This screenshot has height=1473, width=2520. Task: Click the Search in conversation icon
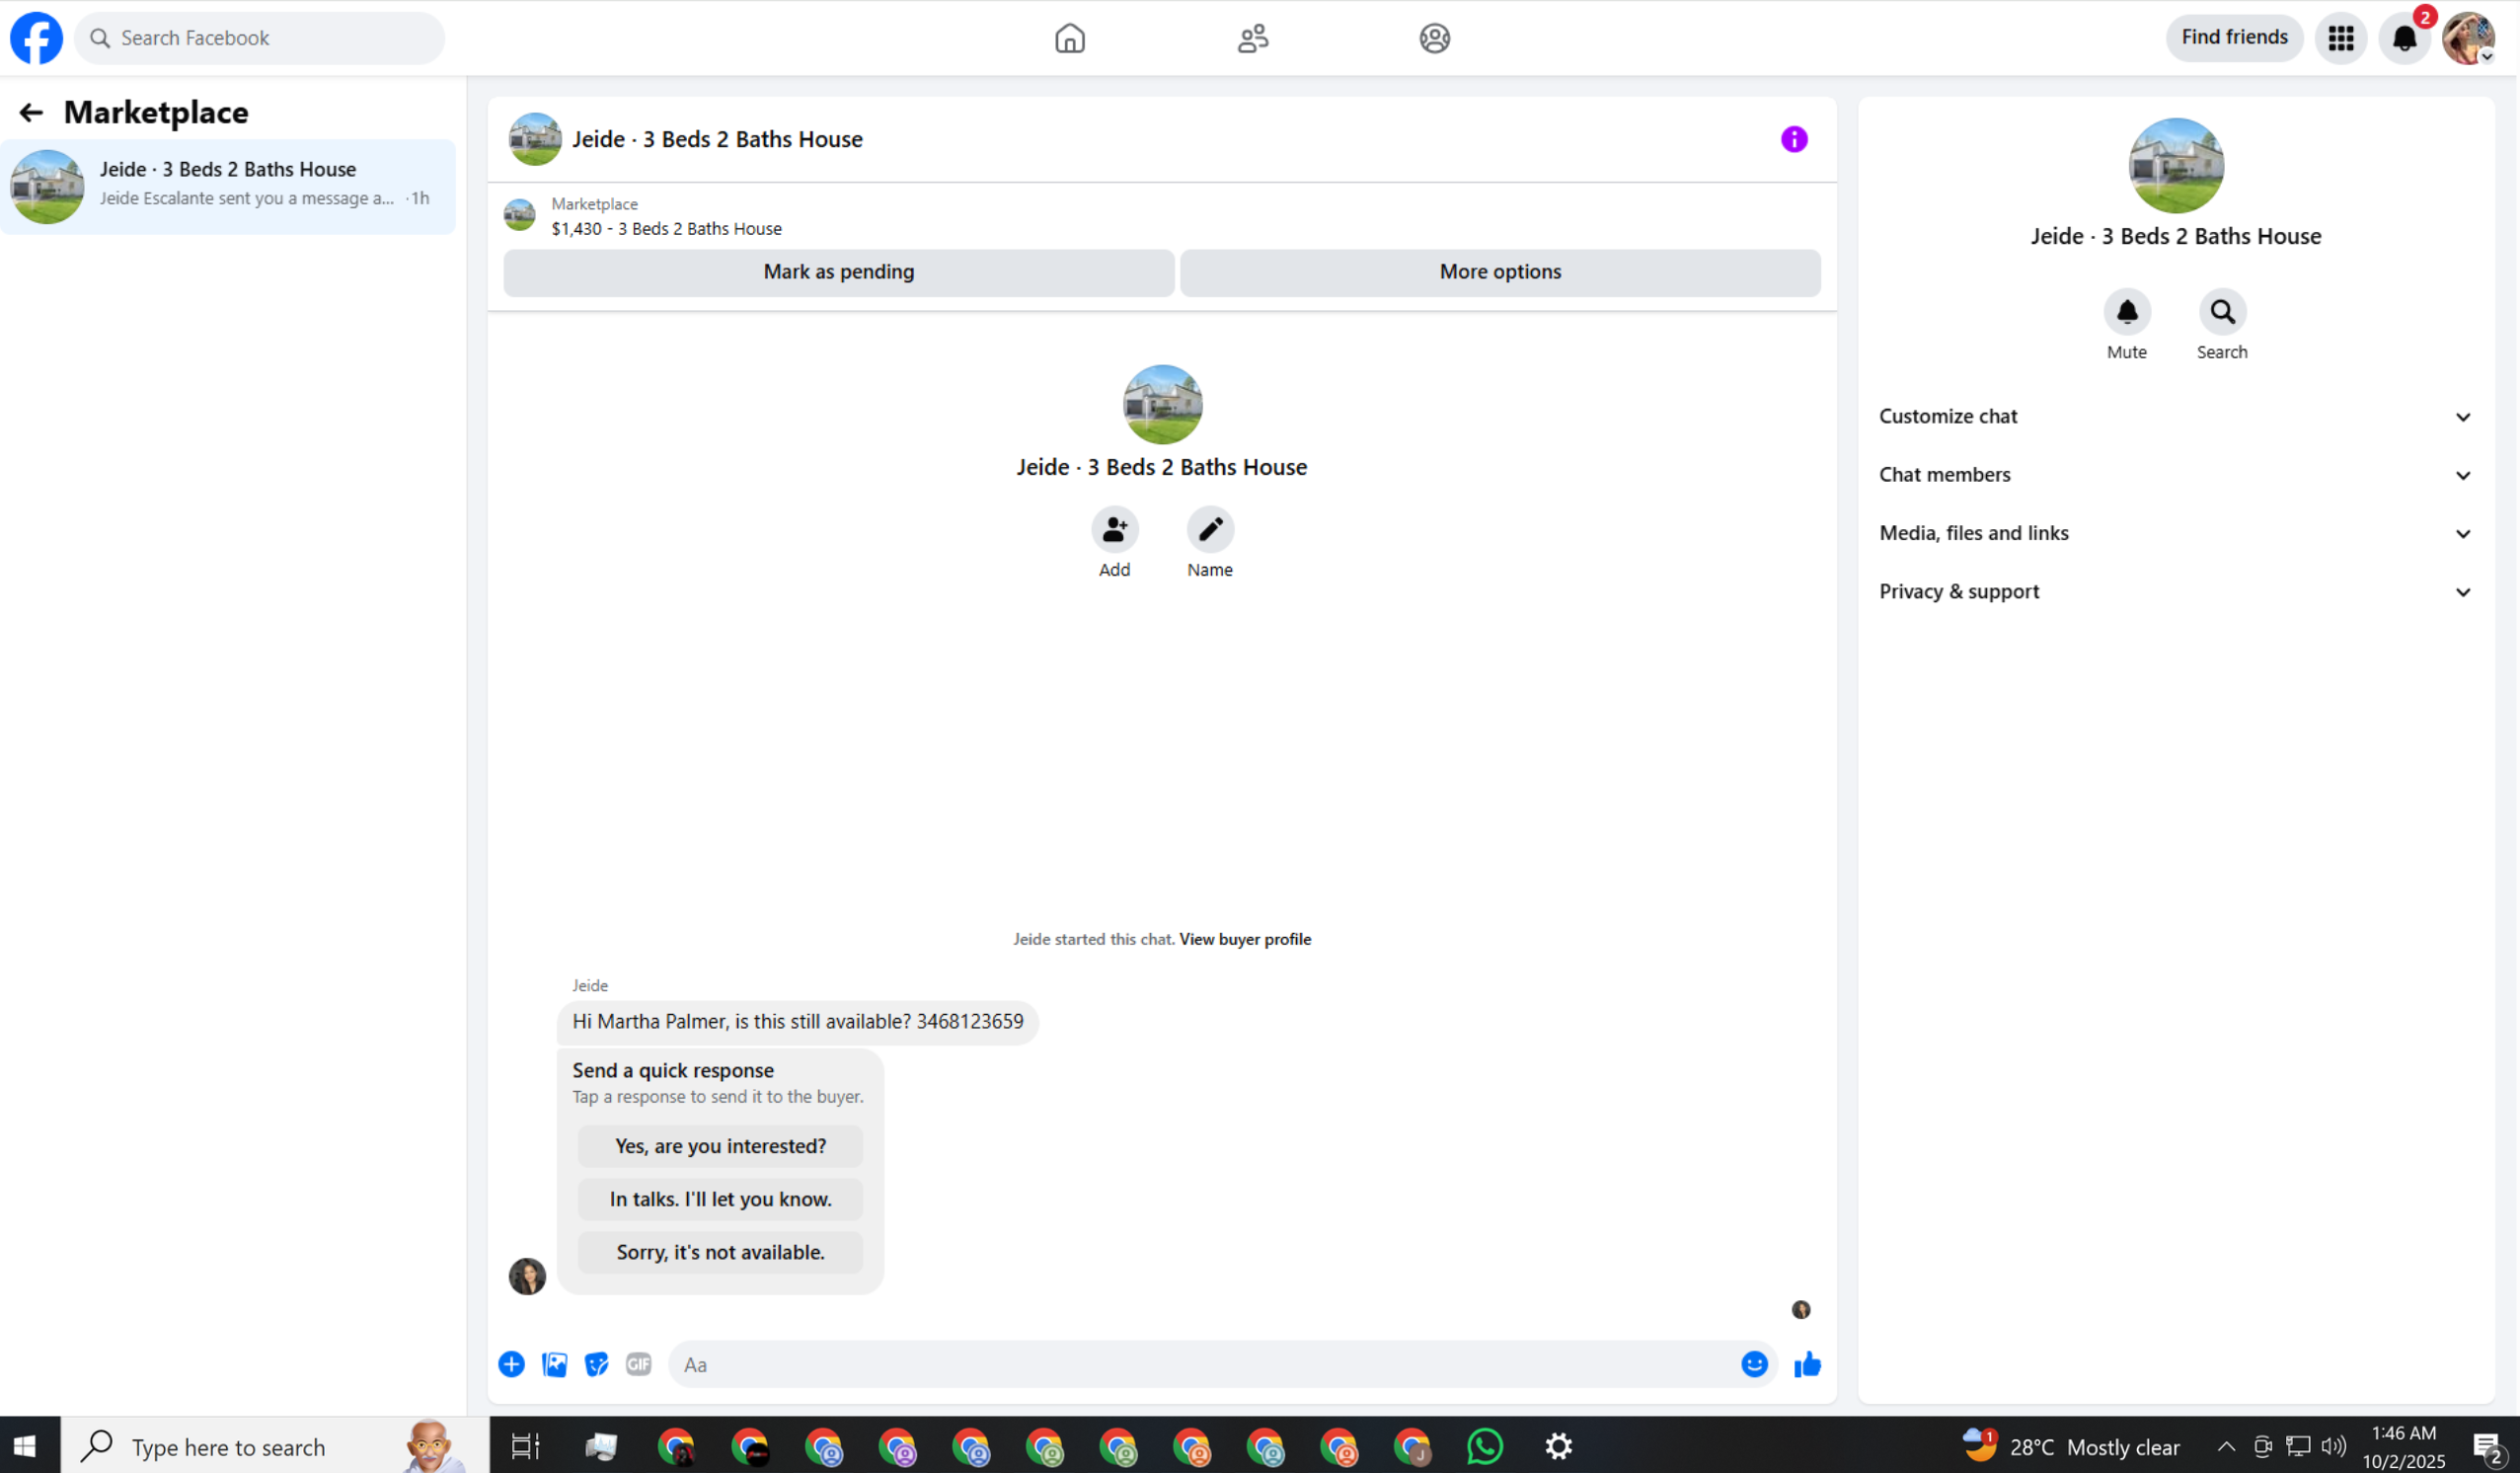point(2221,312)
